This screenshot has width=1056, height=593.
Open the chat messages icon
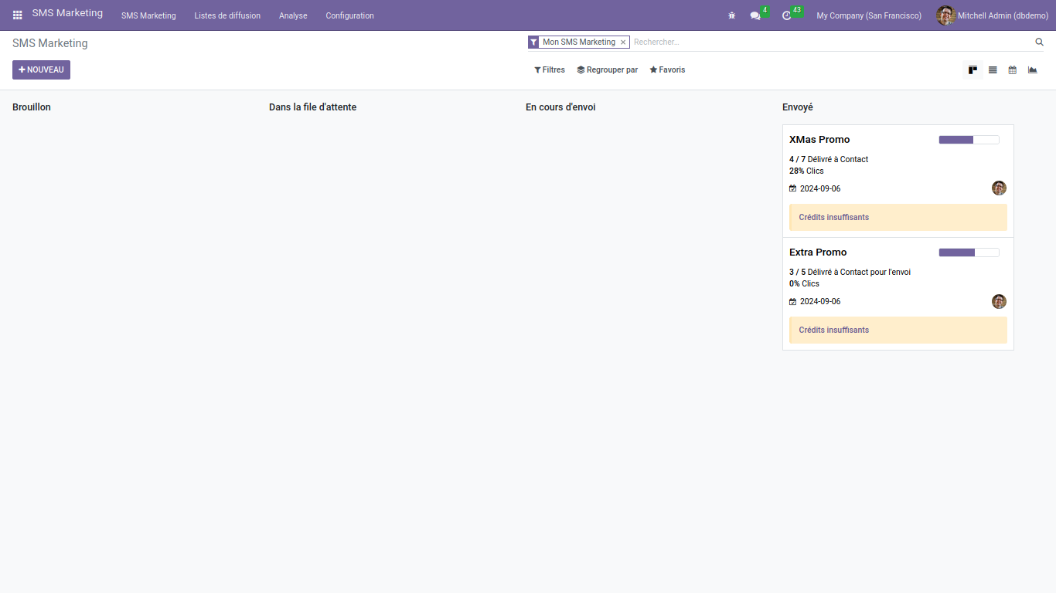[x=756, y=16]
